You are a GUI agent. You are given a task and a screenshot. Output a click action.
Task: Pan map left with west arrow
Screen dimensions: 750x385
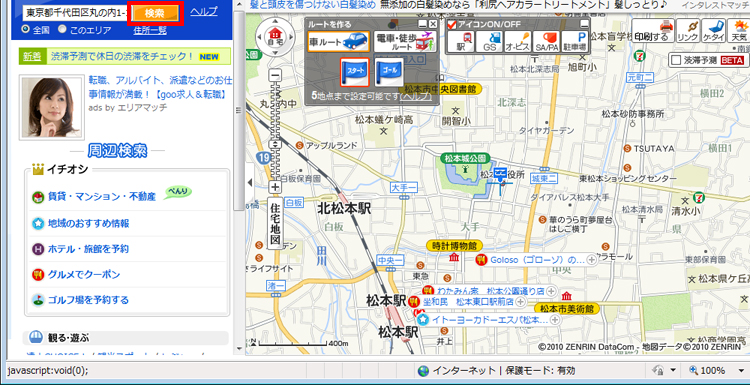[260, 37]
